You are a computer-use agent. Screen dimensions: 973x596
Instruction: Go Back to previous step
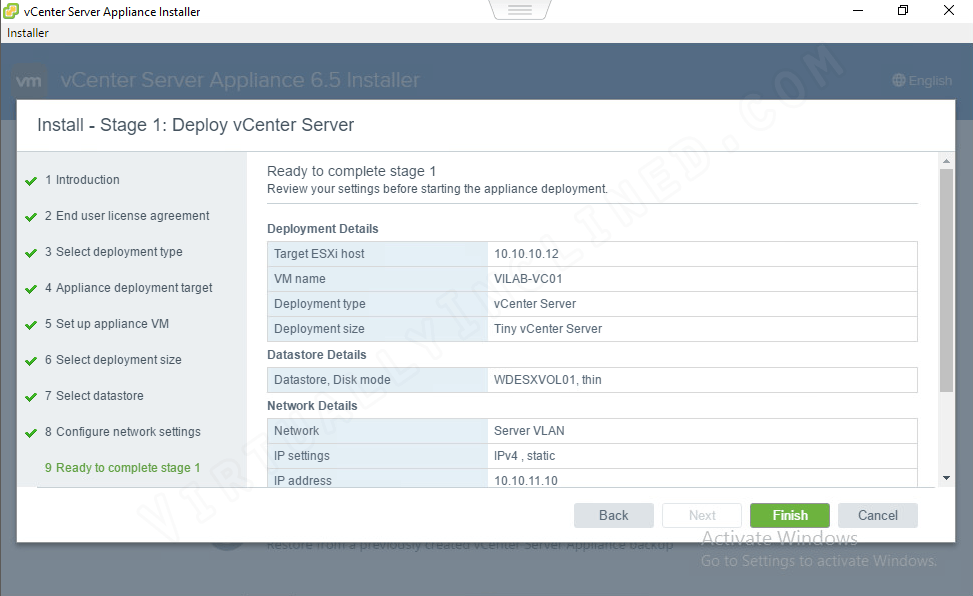(613, 515)
